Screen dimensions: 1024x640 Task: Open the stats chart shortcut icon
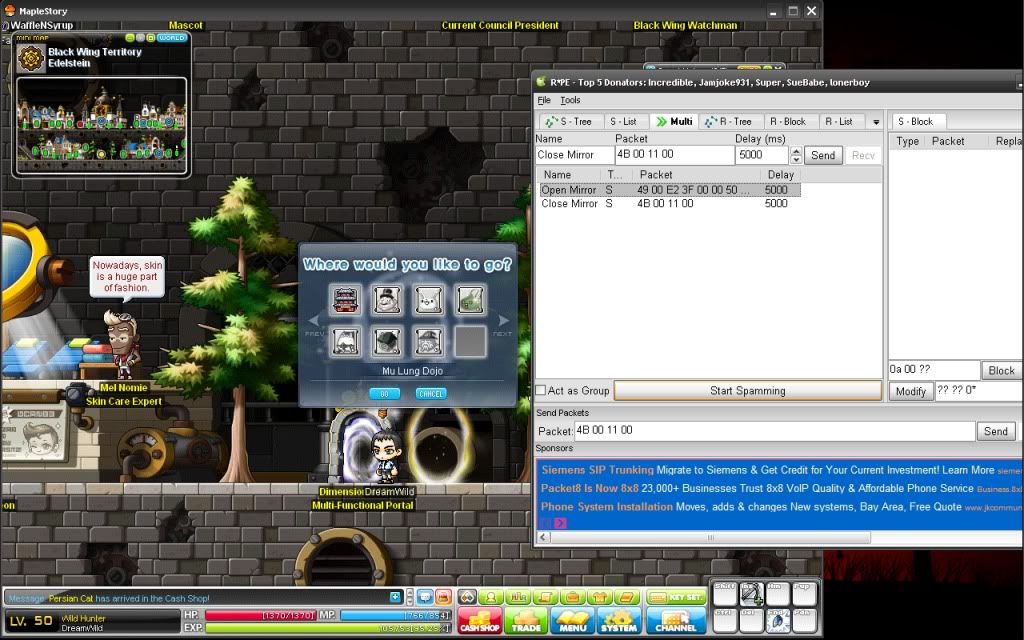point(518,597)
